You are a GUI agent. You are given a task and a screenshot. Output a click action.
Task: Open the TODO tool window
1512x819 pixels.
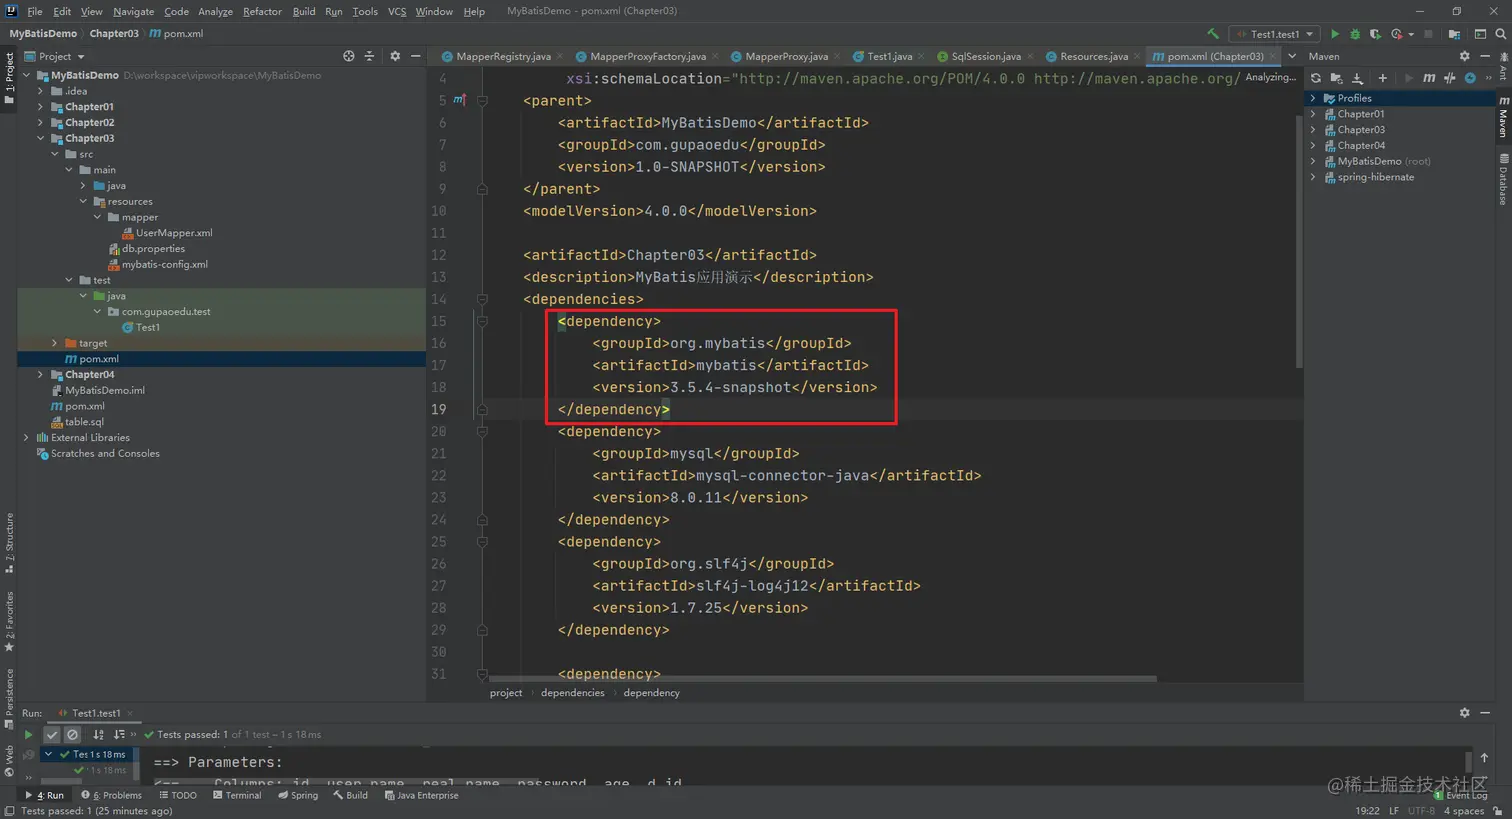coord(178,795)
